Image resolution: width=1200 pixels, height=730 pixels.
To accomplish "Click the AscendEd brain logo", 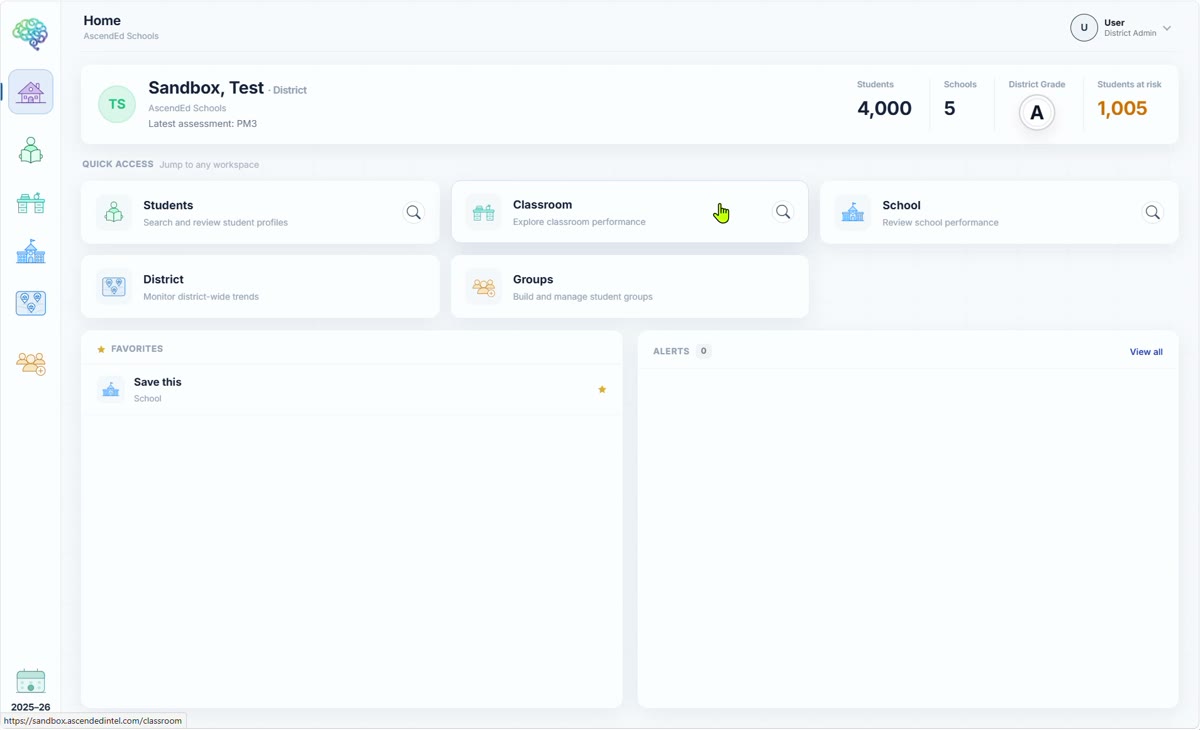I will (30, 34).
